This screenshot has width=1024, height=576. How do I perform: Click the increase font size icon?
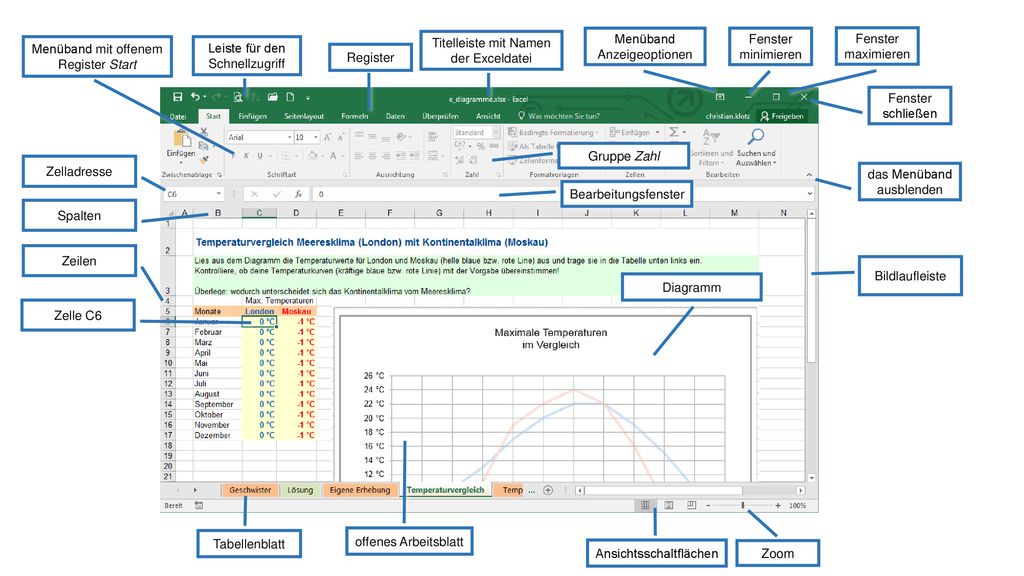pos(328,137)
